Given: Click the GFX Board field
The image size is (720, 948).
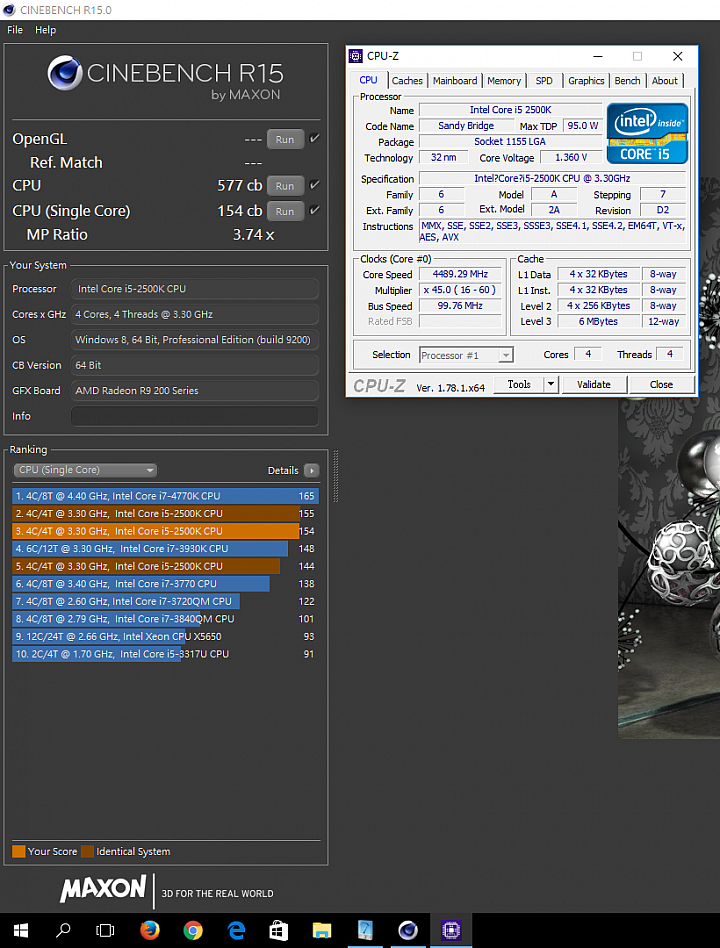Looking at the screenshot, I should [x=195, y=391].
